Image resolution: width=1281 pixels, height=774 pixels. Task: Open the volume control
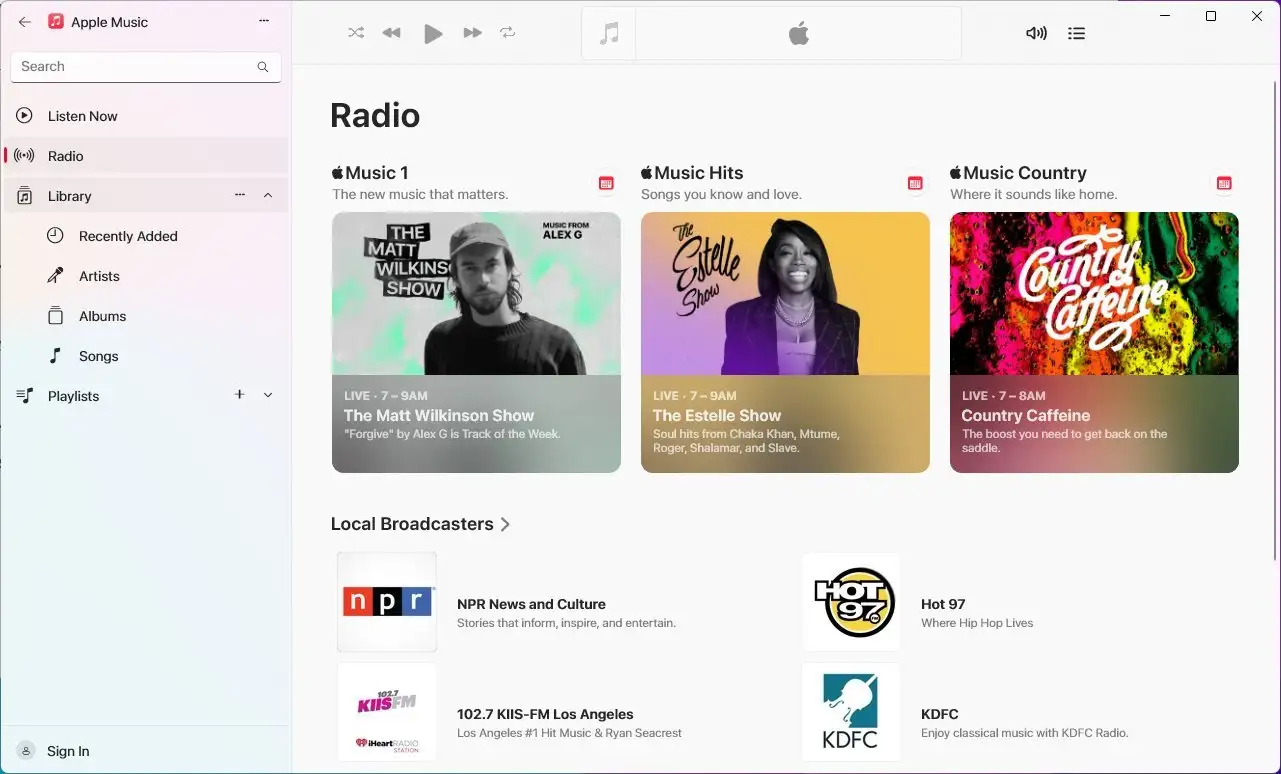pyautogui.click(x=1036, y=33)
